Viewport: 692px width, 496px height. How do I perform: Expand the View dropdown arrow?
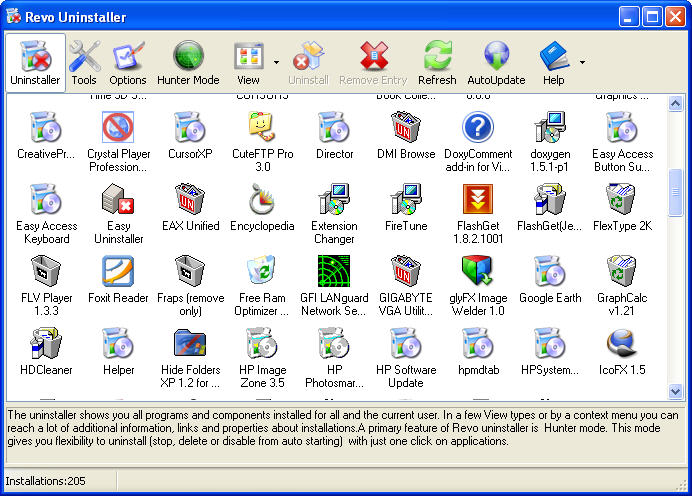pyautogui.click(x=275, y=61)
